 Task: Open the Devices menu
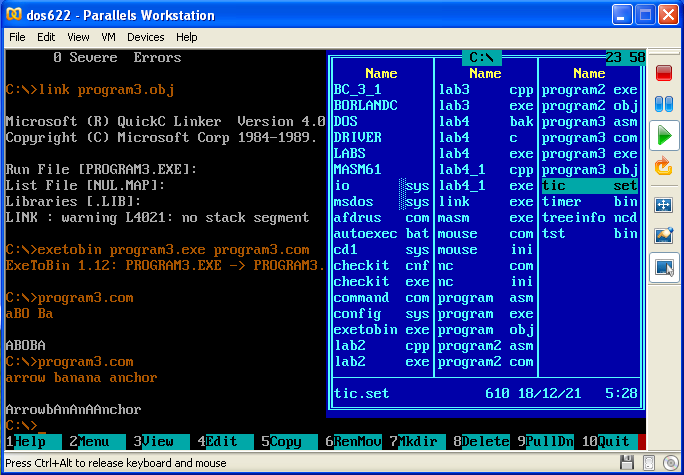pos(146,38)
